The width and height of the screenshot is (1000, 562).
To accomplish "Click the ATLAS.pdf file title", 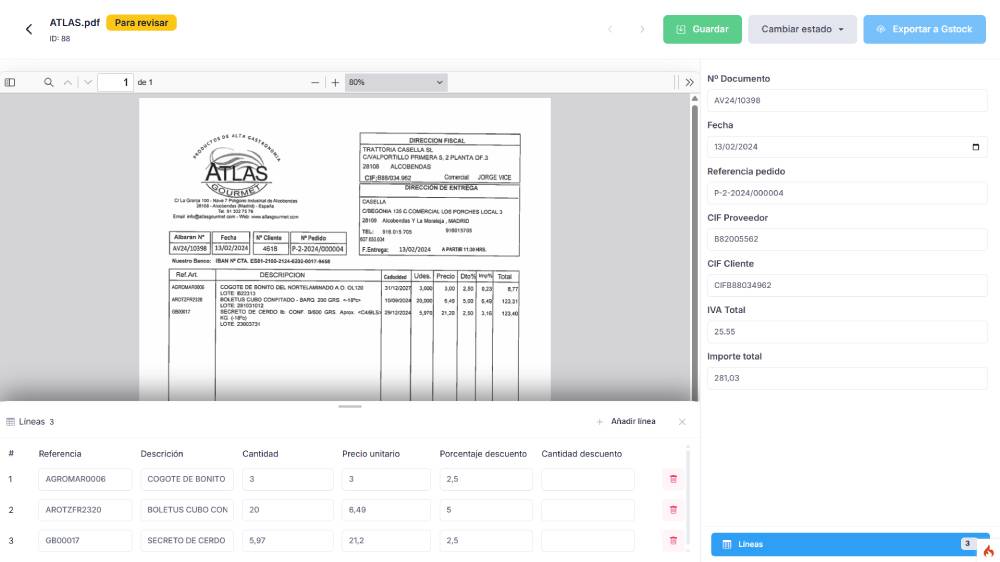I will pyautogui.click(x=75, y=23).
